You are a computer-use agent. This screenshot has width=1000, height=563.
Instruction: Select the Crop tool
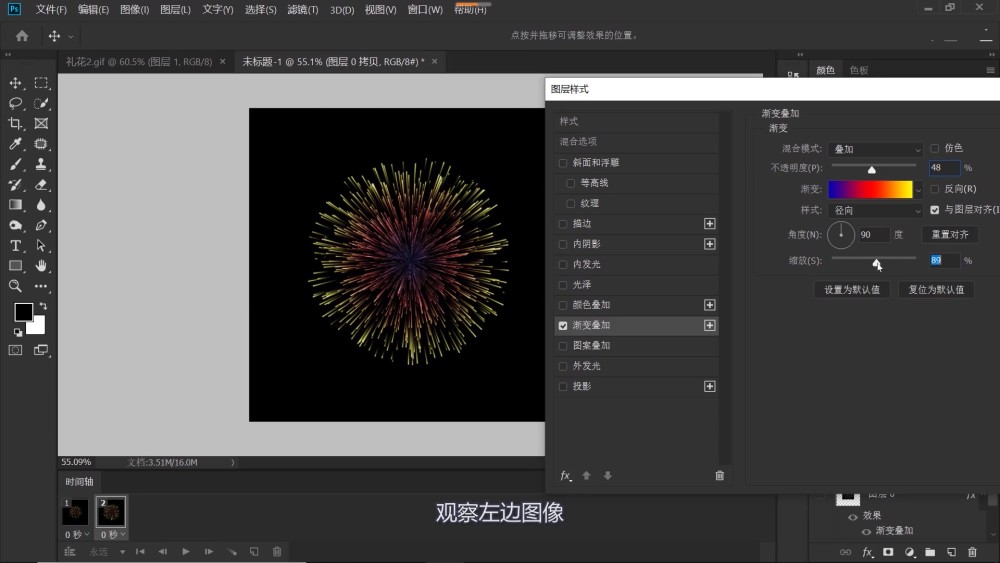pos(15,124)
